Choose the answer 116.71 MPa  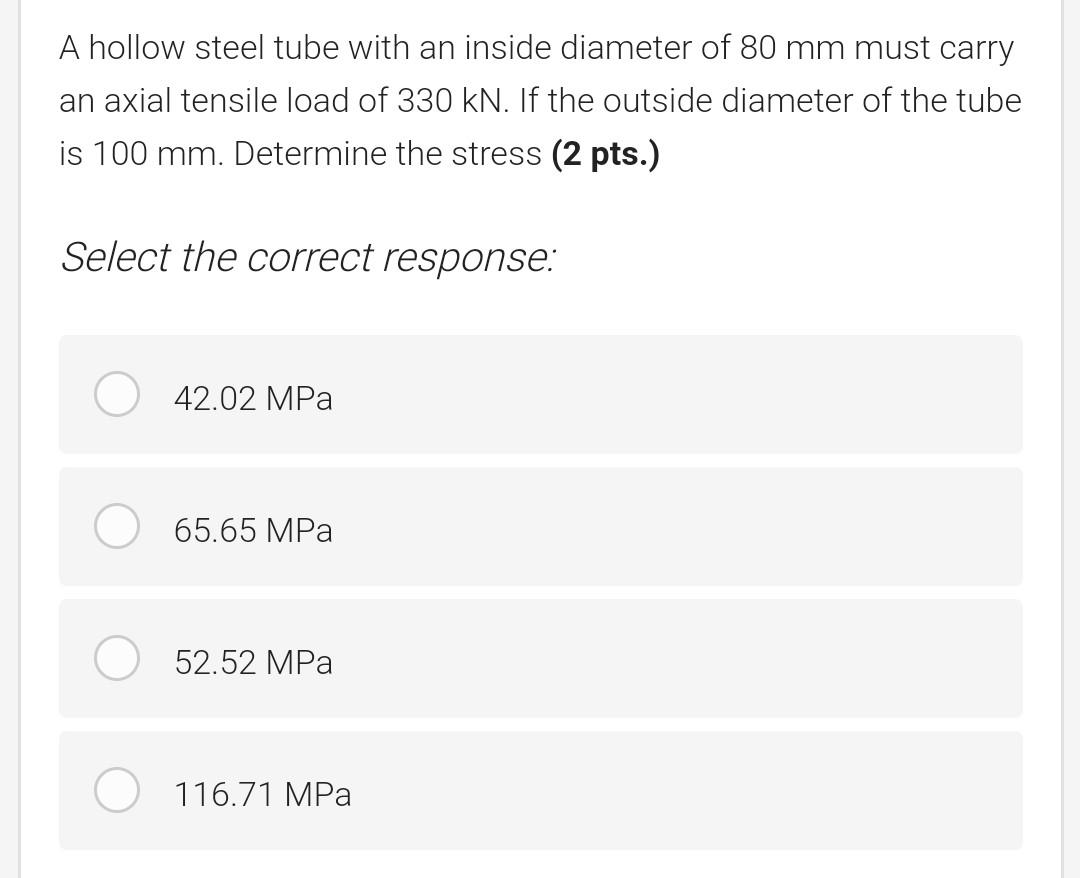pyautogui.click(x=262, y=794)
